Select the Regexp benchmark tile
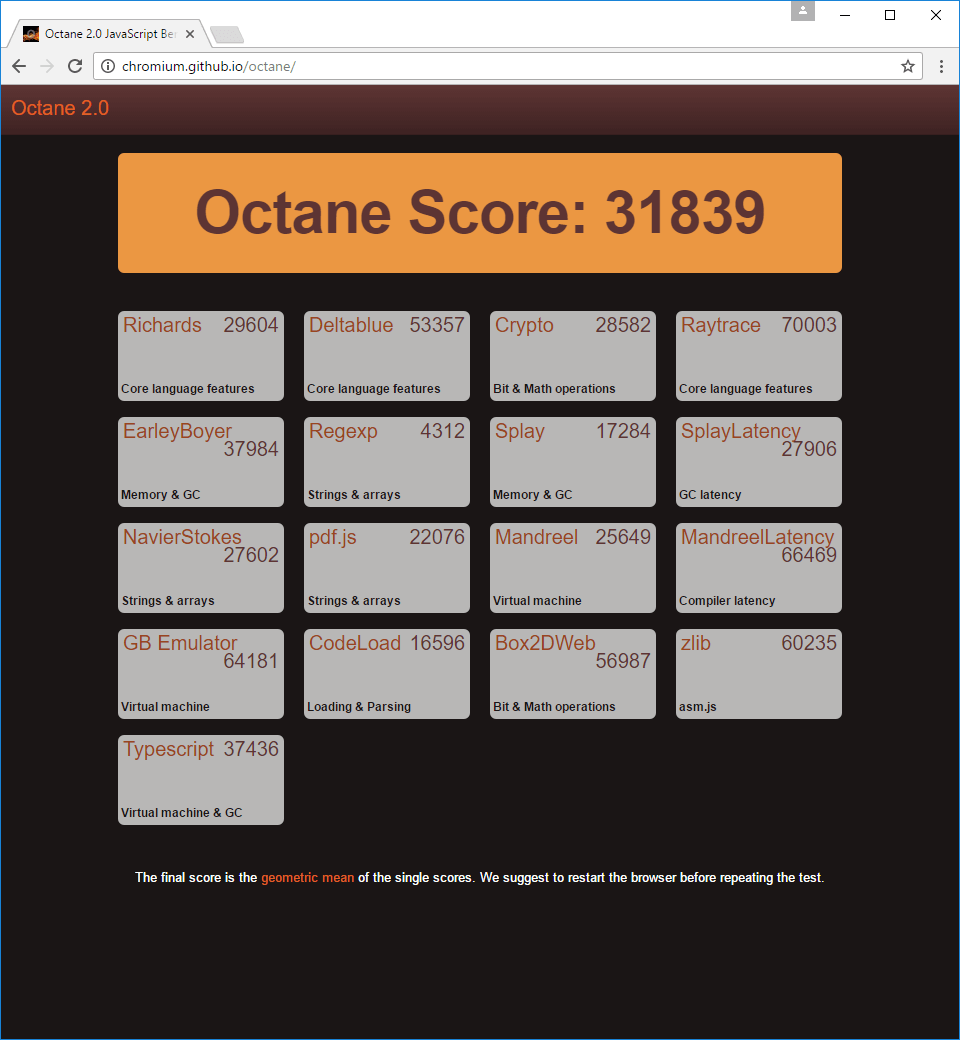The image size is (960, 1040). coord(387,462)
